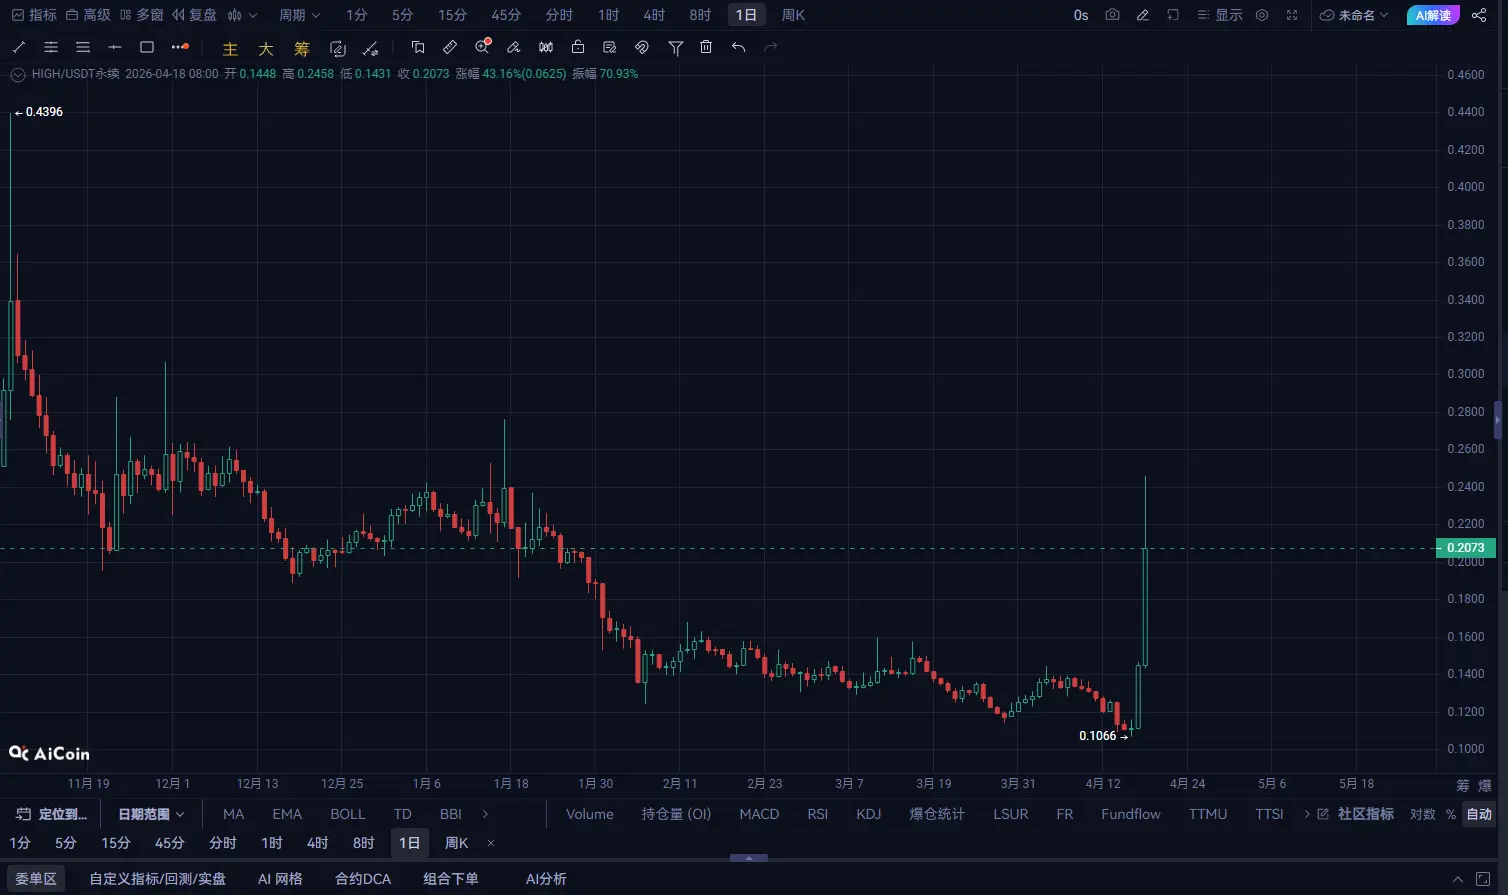Toggle the BOLL indicator
The width and height of the screenshot is (1508, 895).
click(348, 814)
